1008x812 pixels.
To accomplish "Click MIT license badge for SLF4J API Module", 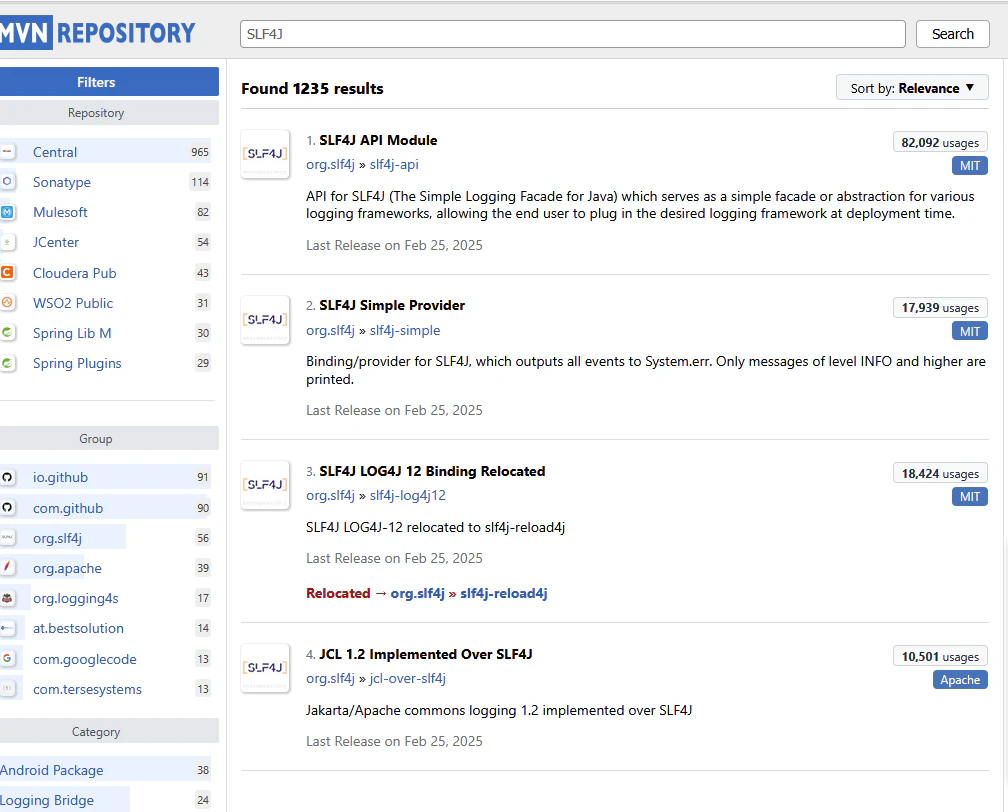I will point(969,166).
